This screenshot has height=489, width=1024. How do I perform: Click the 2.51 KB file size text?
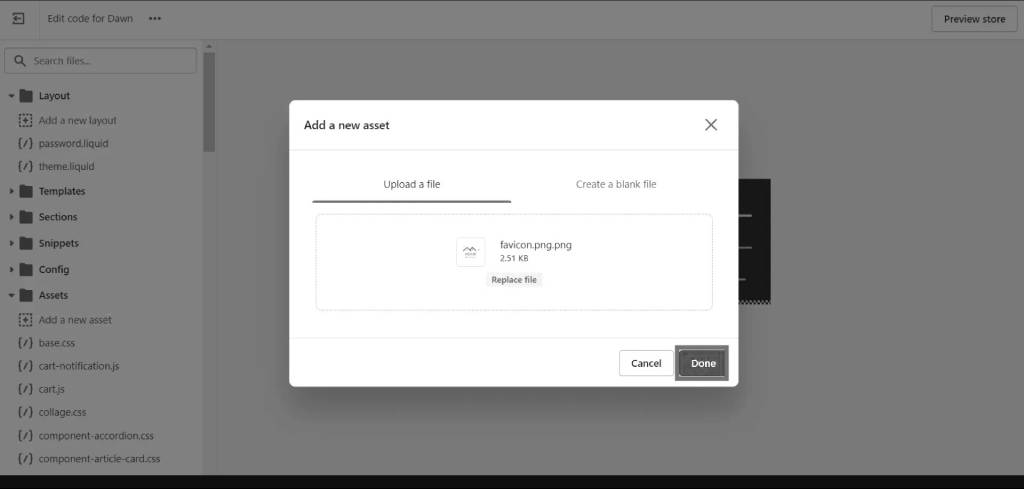[514, 259]
